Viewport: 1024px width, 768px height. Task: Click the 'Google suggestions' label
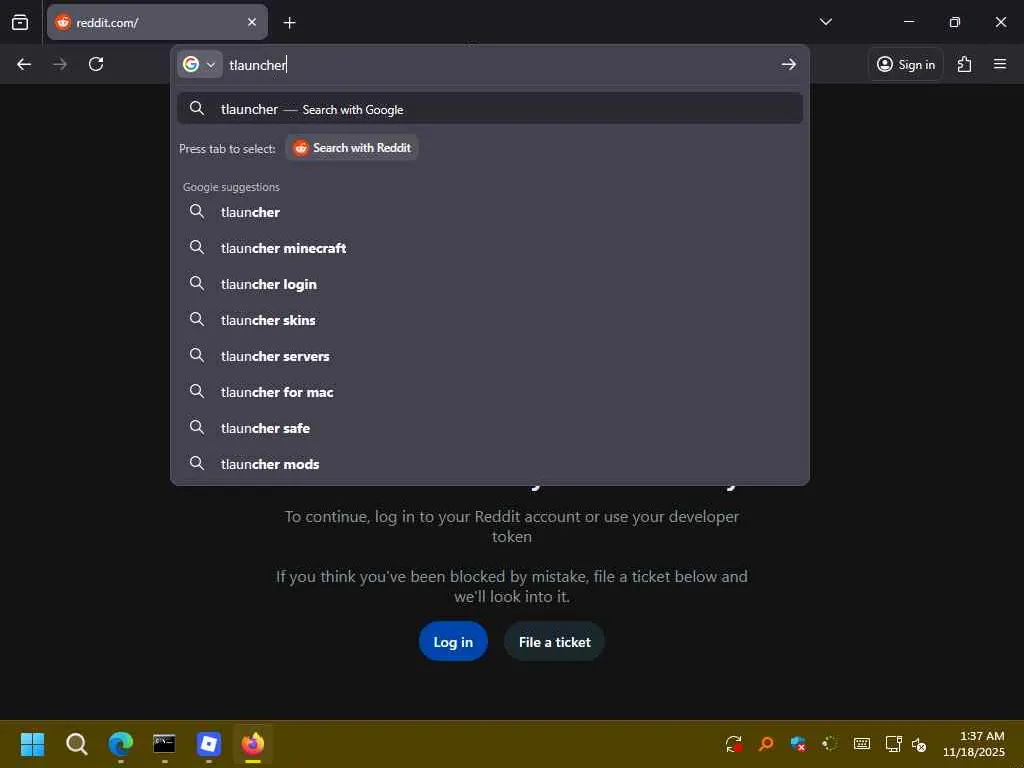pos(231,187)
